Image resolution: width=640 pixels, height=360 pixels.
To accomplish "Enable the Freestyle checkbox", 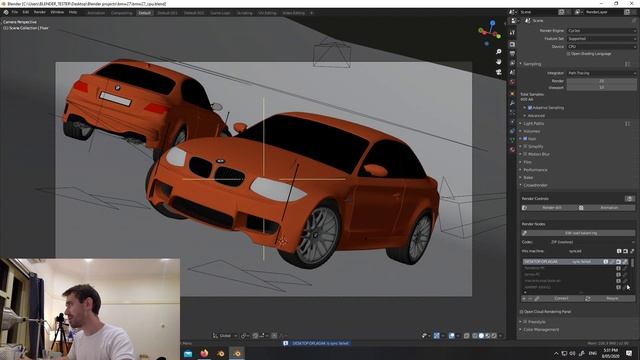I will 525,322.
